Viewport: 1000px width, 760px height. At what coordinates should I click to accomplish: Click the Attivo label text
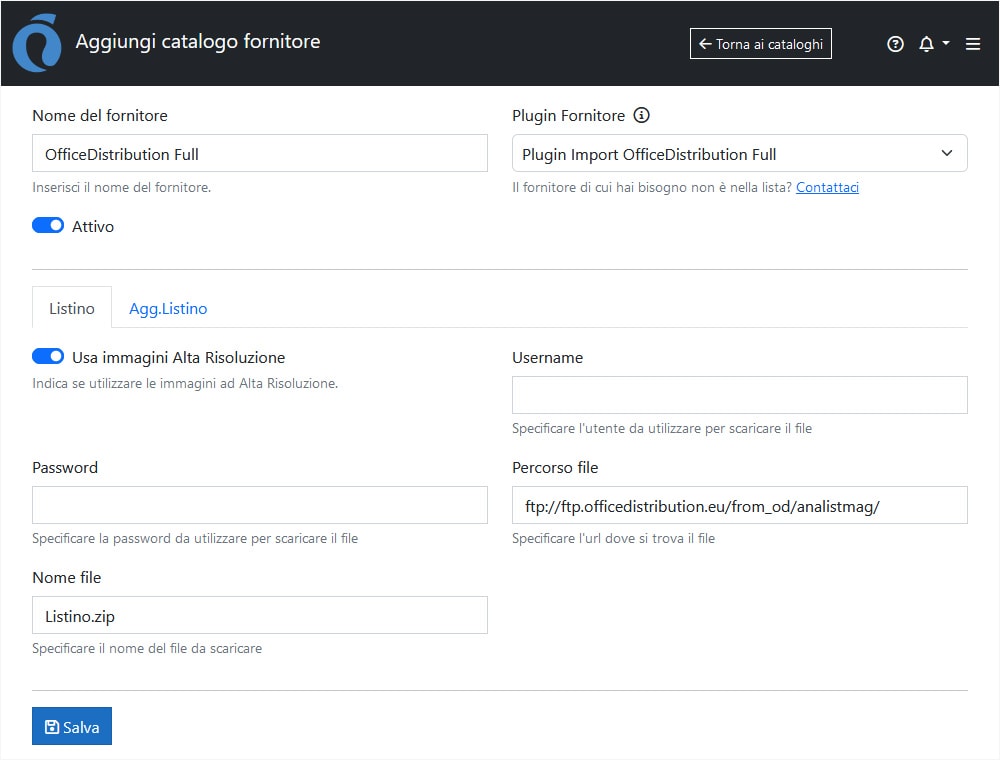coord(93,226)
